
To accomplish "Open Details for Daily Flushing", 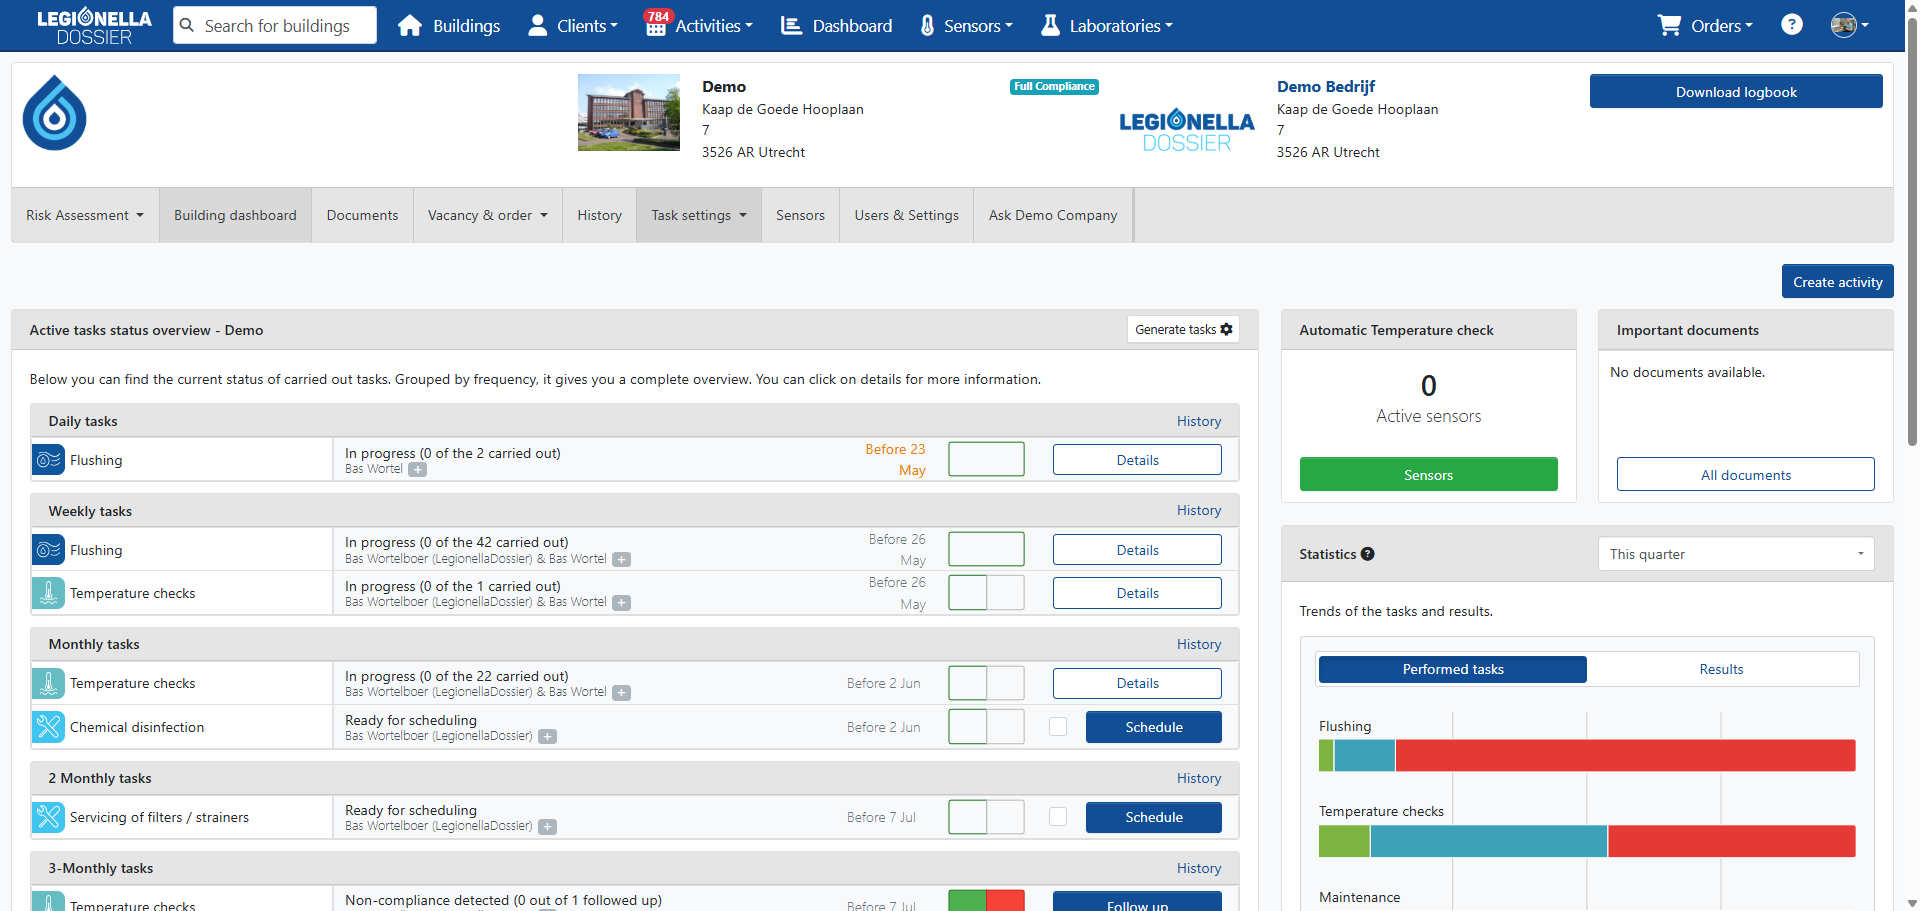I will (1137, 460).
